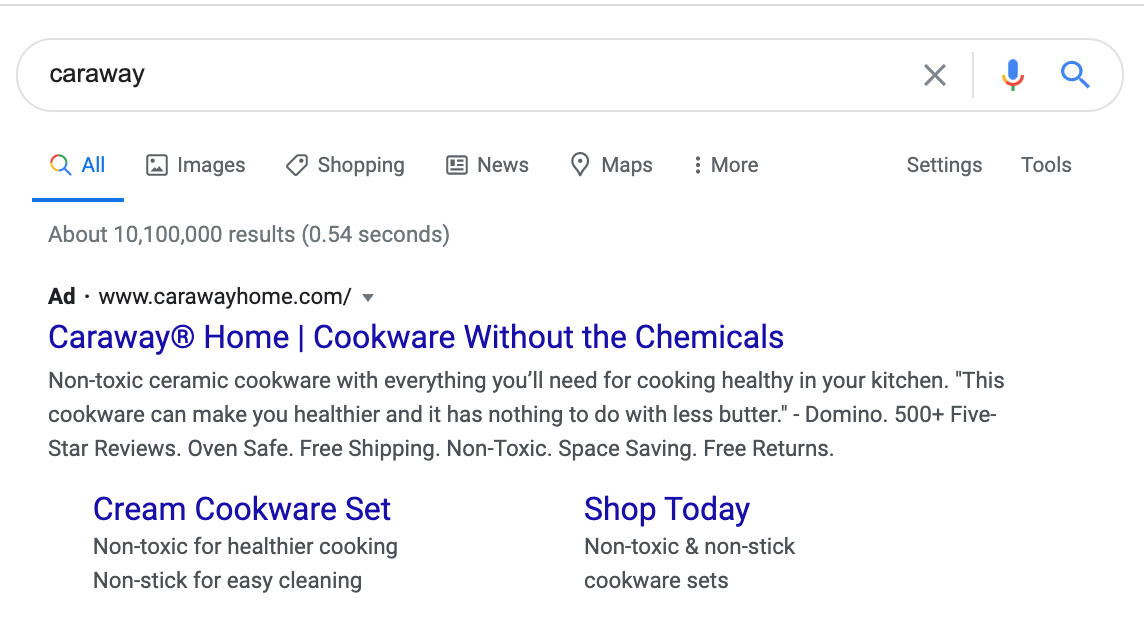
Task: Open the search Tools options
Action: pos(1046,165)
